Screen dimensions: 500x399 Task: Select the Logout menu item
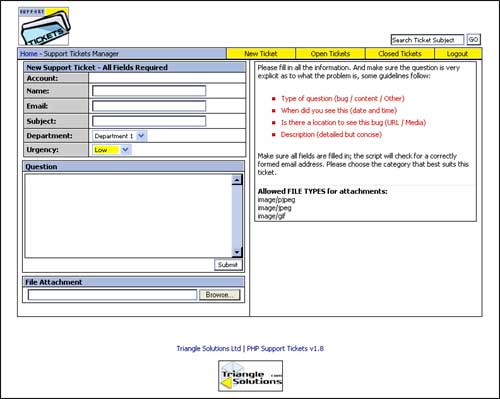tap(458, 54)
